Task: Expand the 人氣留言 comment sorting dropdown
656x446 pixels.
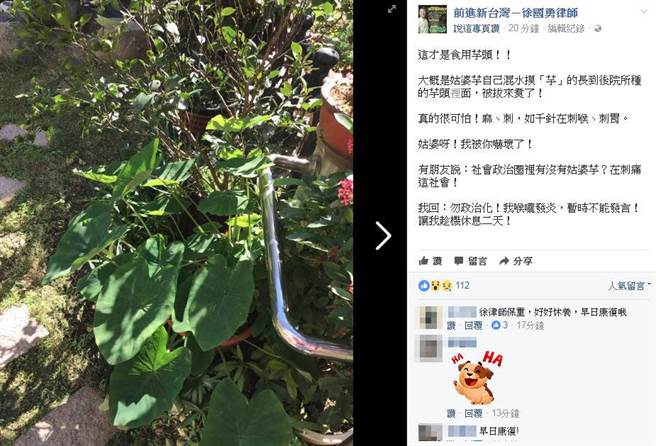Action: point(630,286)
